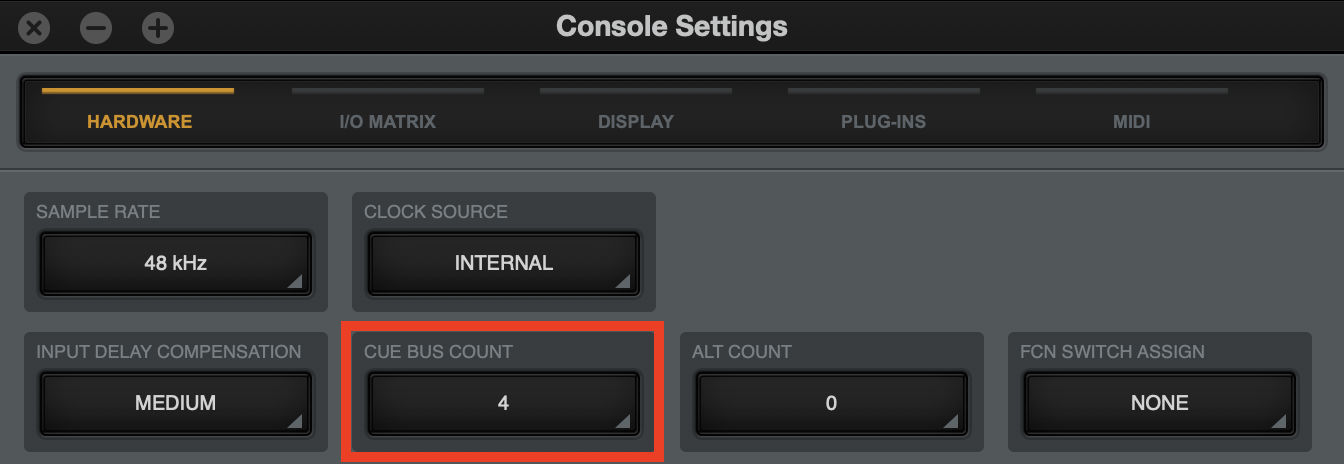
Task: Open the Input Delay Compensation MEDIUM dropdown
Action: (175, 404)
